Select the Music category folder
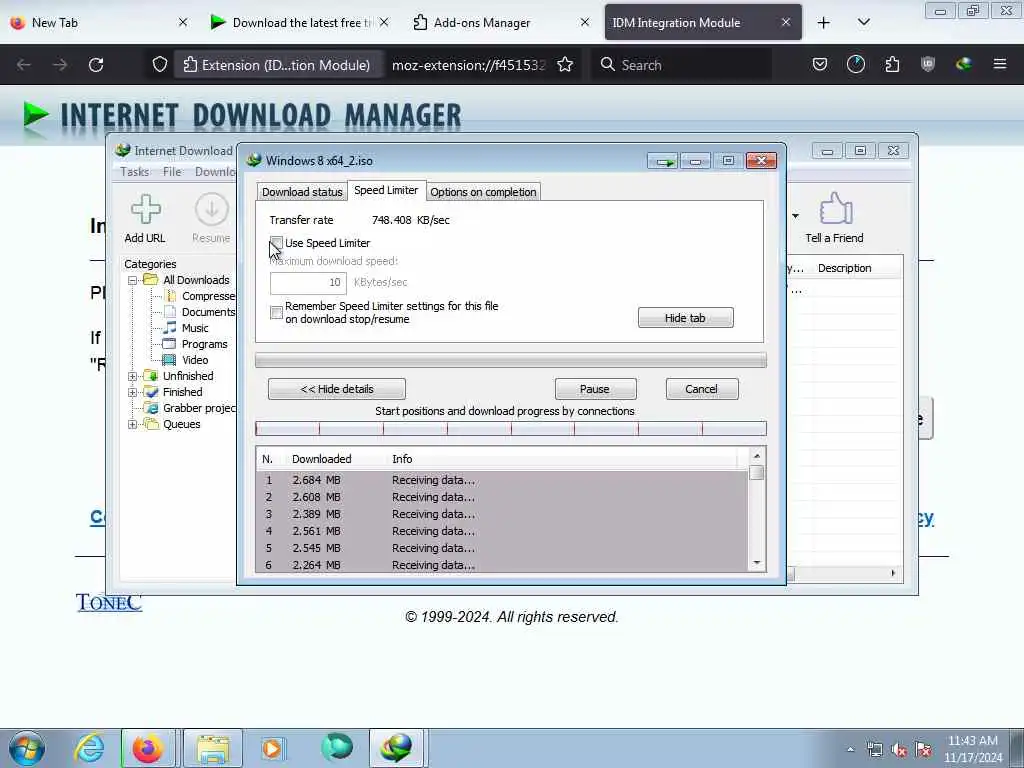Viewport: 1024px width, 768px height. coord(195,328)
